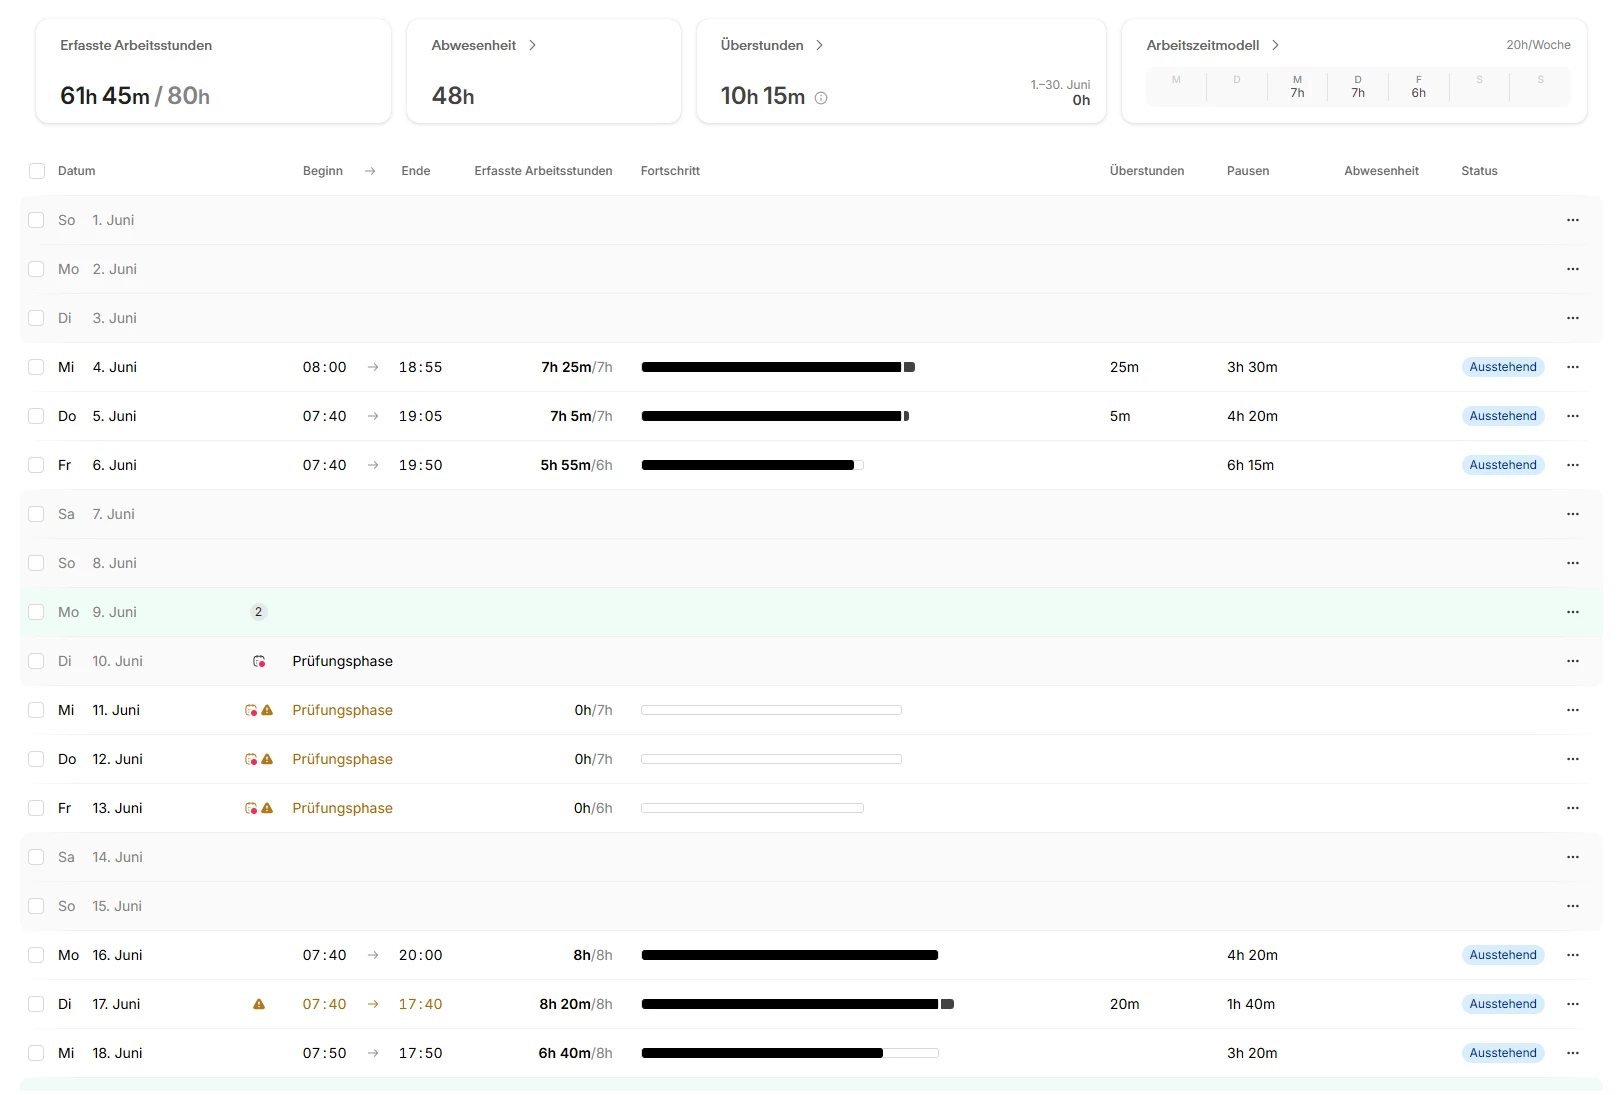Click the progress bar for 18. Juni
Viewport: 1623px width, 1095px height.
[790, 1053]
